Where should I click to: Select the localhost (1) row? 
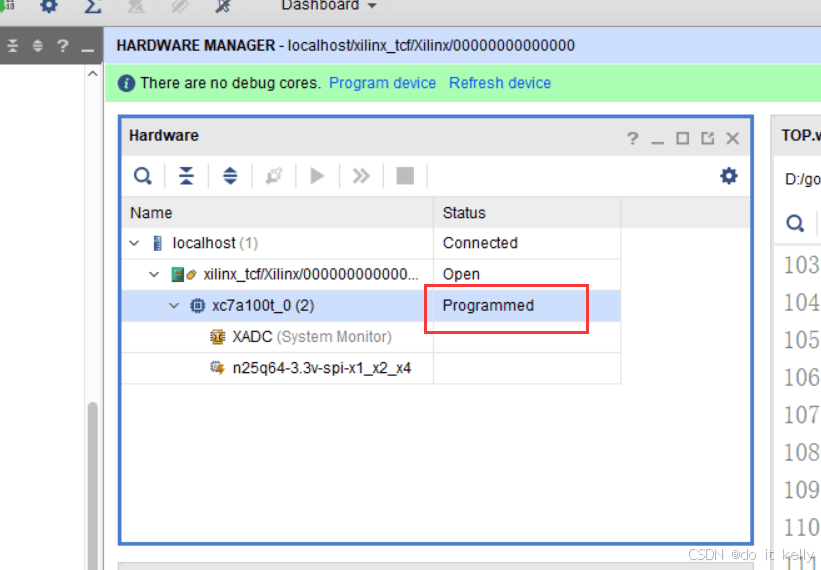pos(371,243)
